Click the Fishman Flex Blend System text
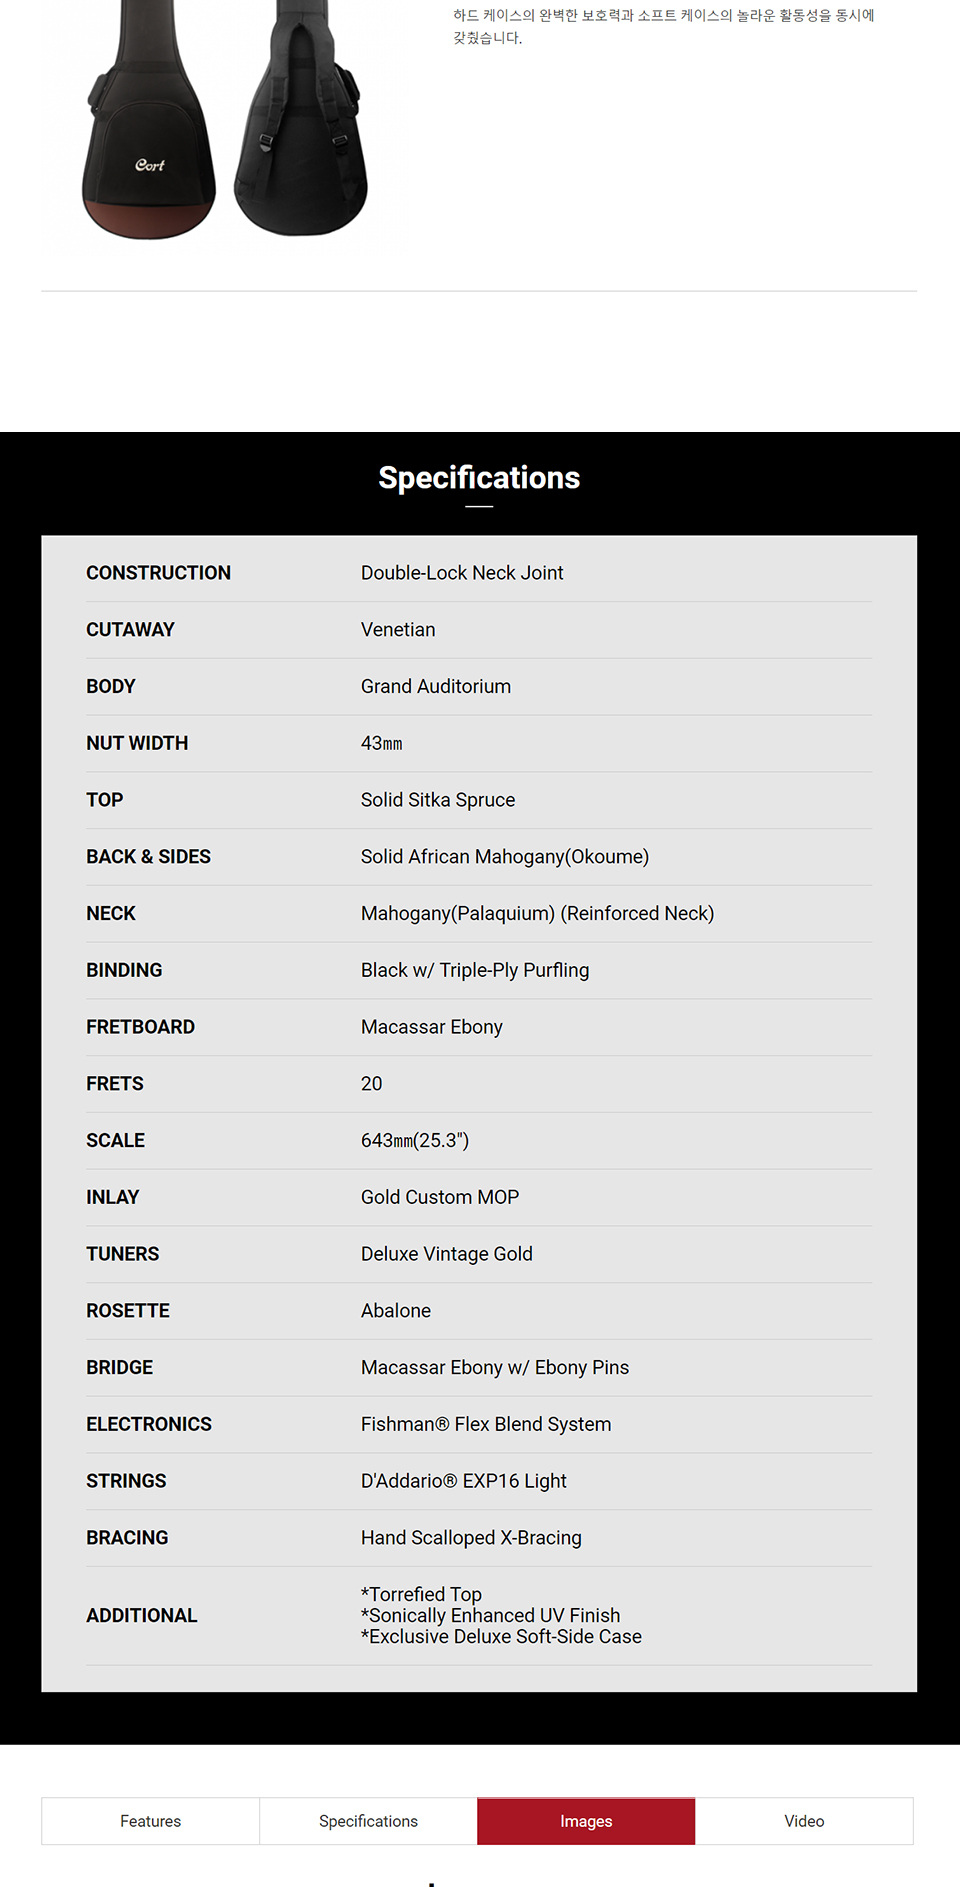Image resolution: width=960 pixels, height=1887 pixels. 486,1424
